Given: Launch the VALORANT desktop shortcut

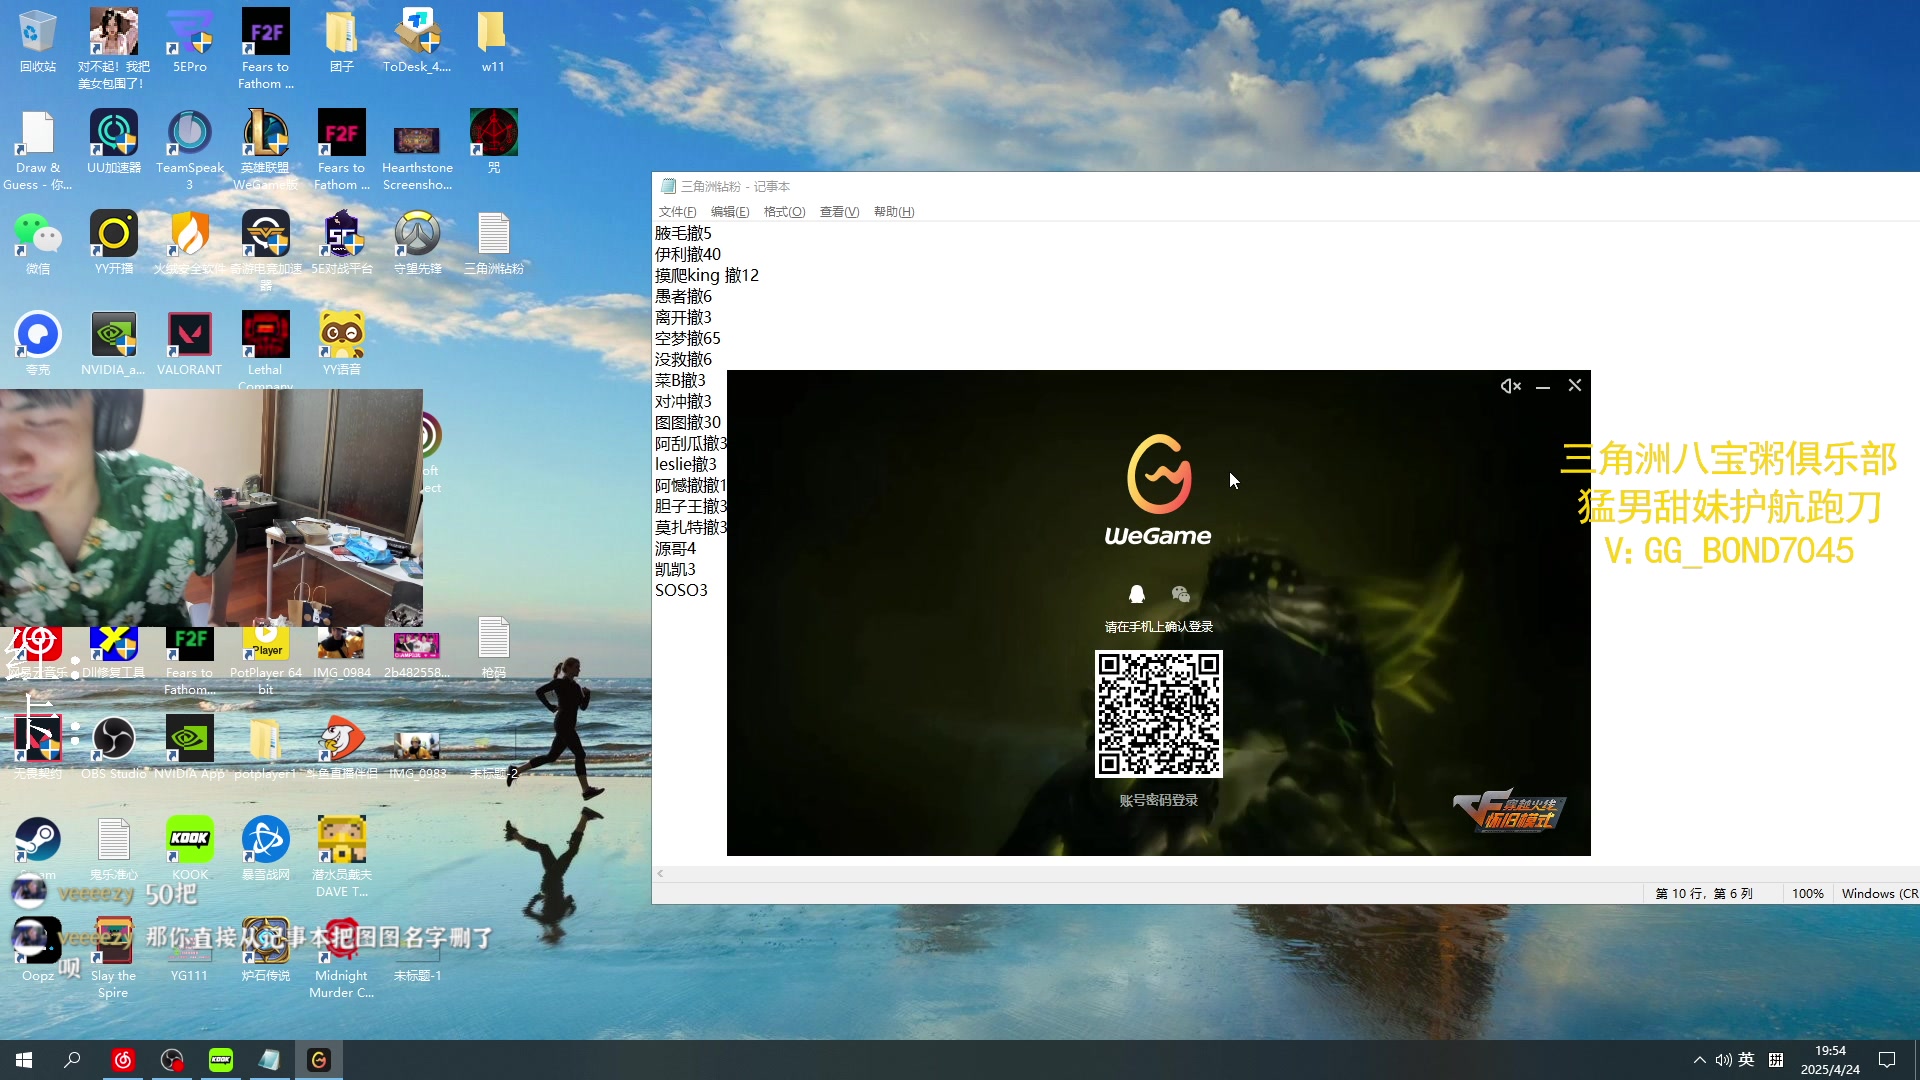Looking at the screenshot, I should pos(190,344).
